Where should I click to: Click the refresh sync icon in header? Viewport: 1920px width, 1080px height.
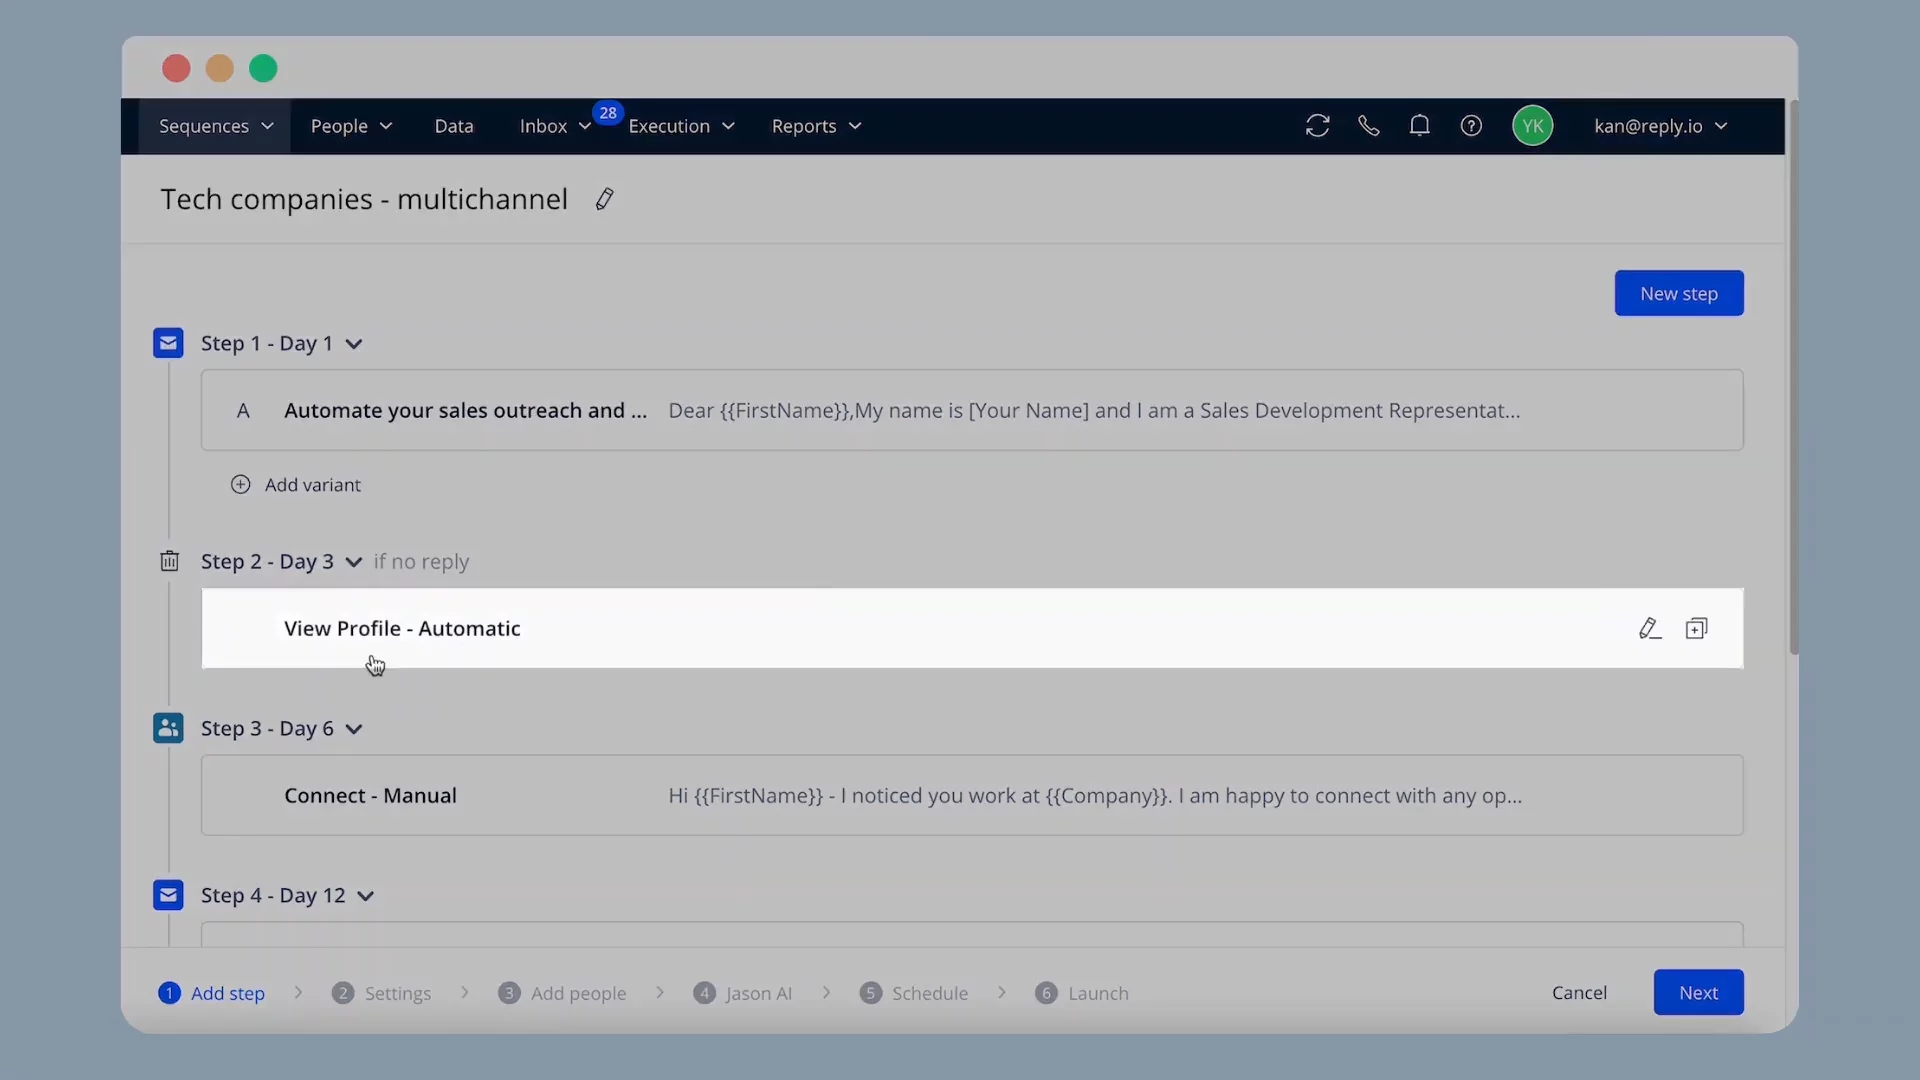[1317, 126]
